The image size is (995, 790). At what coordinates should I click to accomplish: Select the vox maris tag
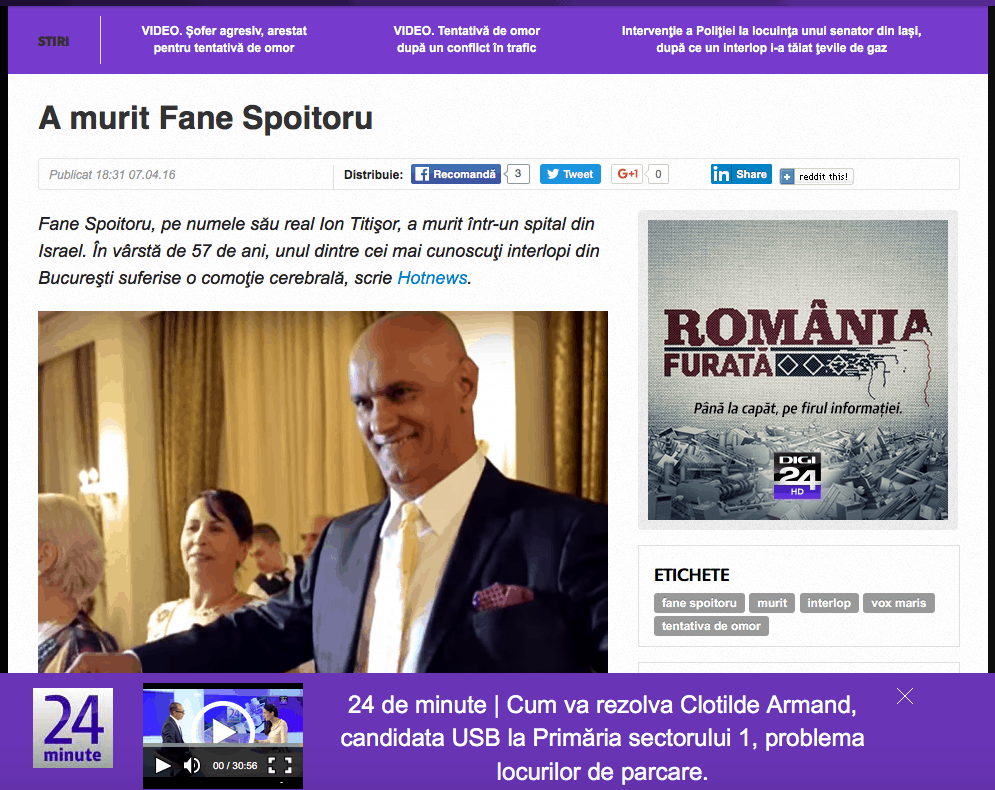[x=899, y=603]
